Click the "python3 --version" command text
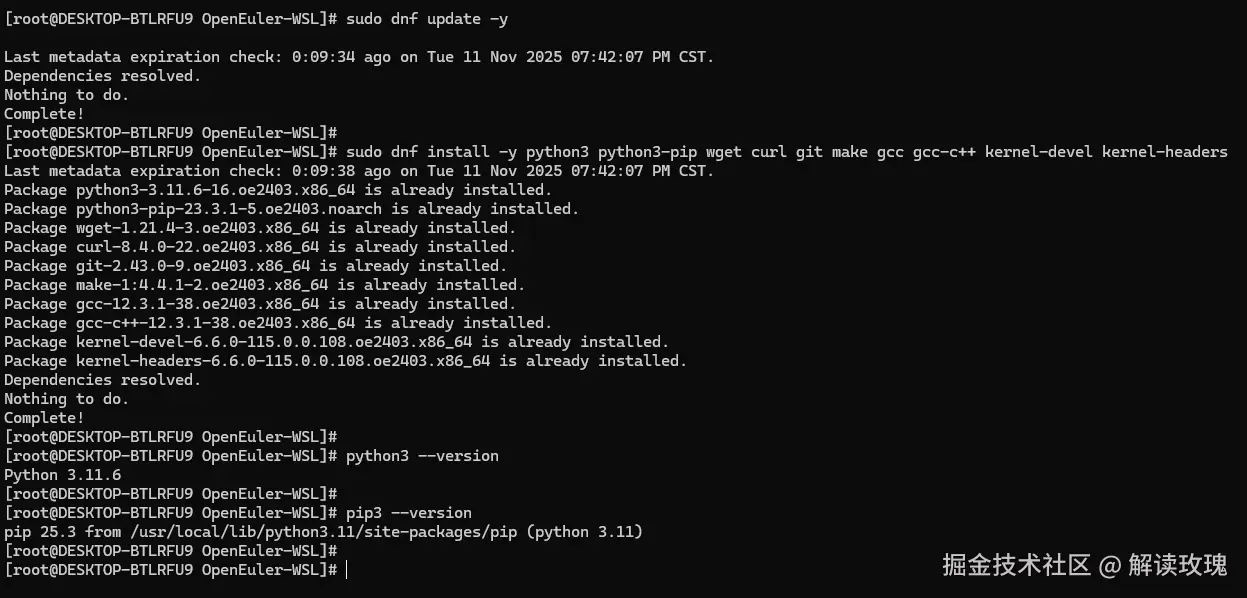This screenshot has height=598, width=1247. 422,456
